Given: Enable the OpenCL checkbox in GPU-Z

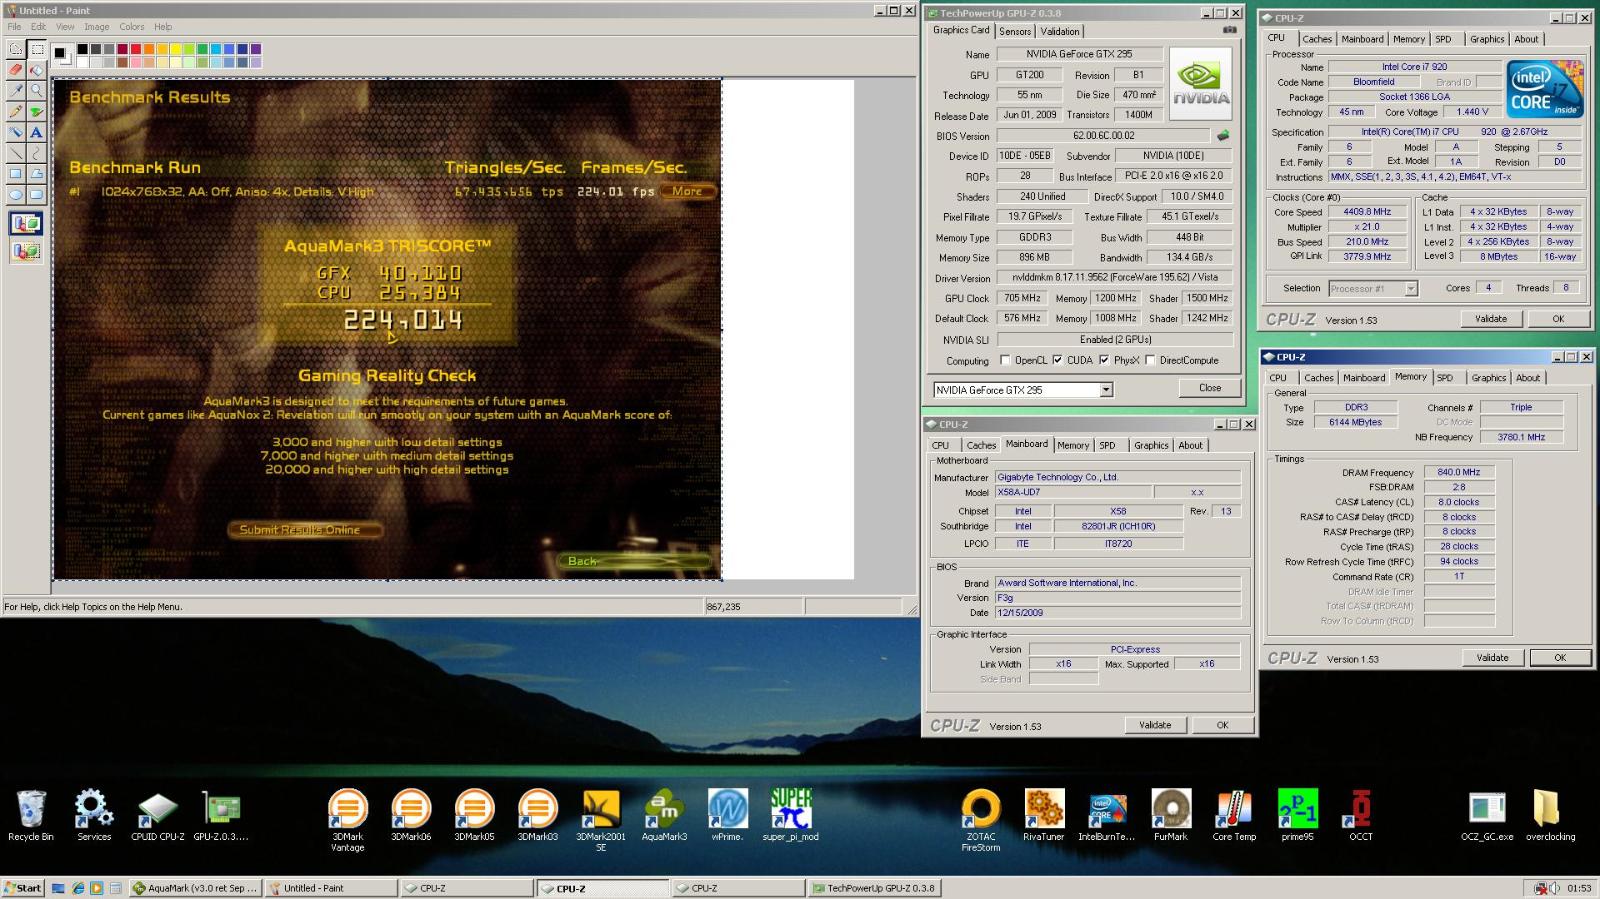Looking at the screenshot, I should [x=1005, y=361].
